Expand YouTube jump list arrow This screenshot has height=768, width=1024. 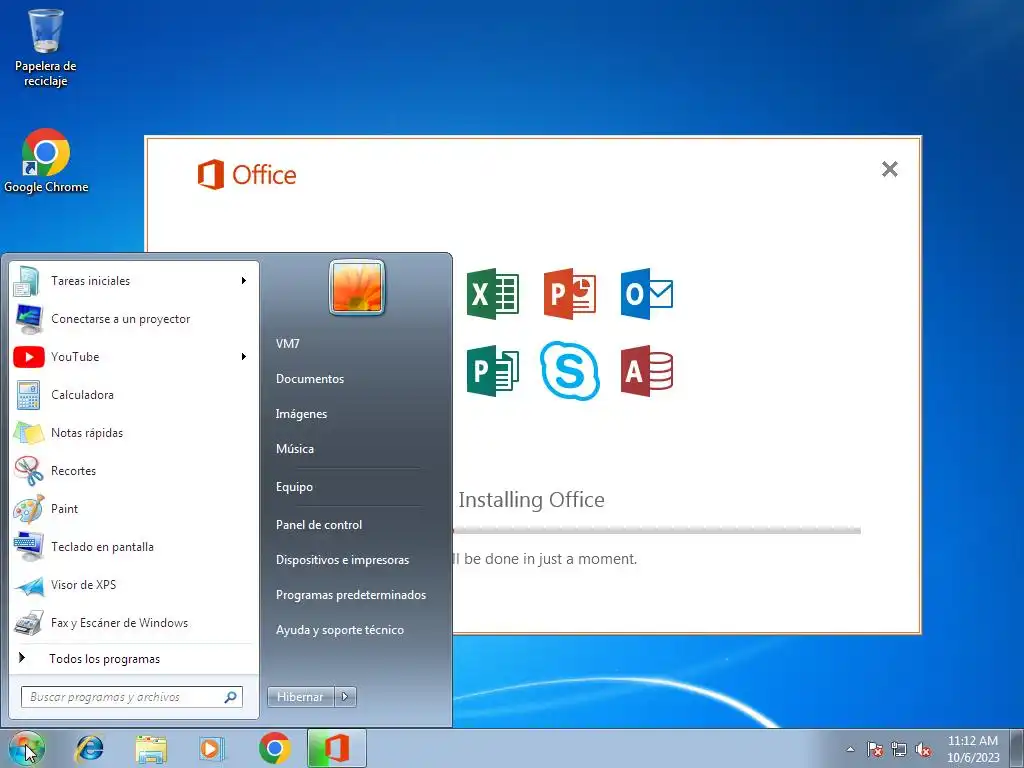pos(244,357)
